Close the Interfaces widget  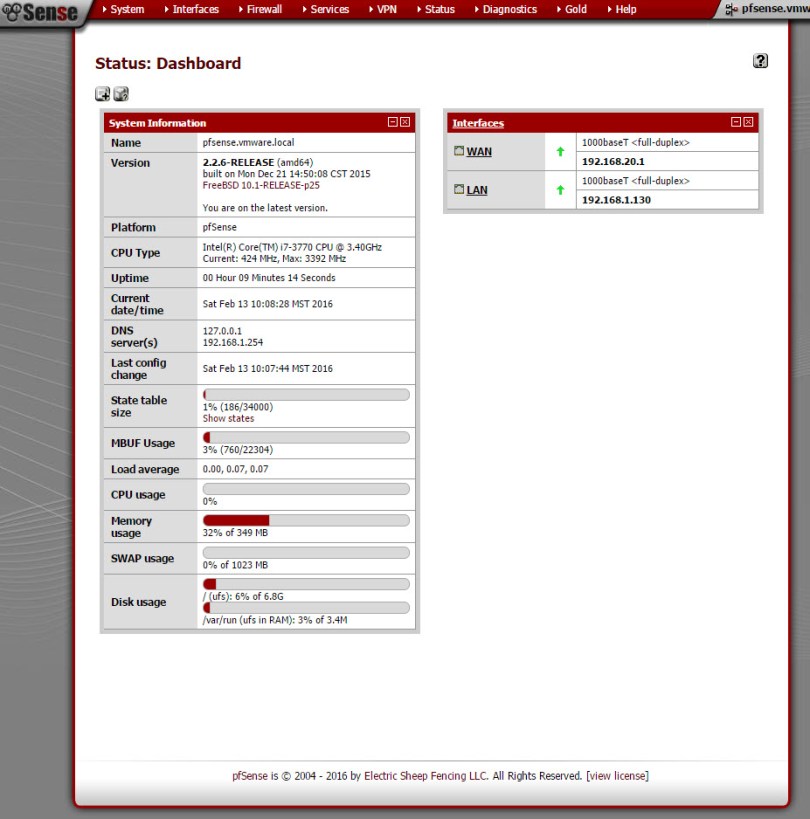[749, 122]
